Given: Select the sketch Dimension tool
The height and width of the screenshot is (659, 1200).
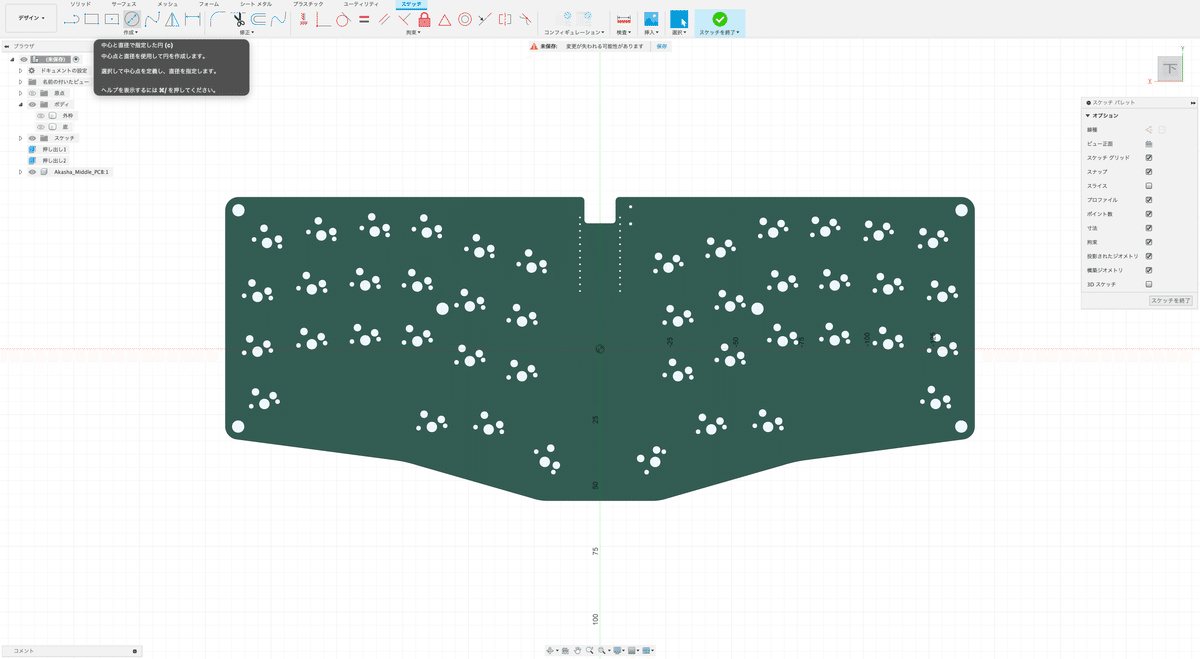Looking at the screenshot, I should point(192,18).
